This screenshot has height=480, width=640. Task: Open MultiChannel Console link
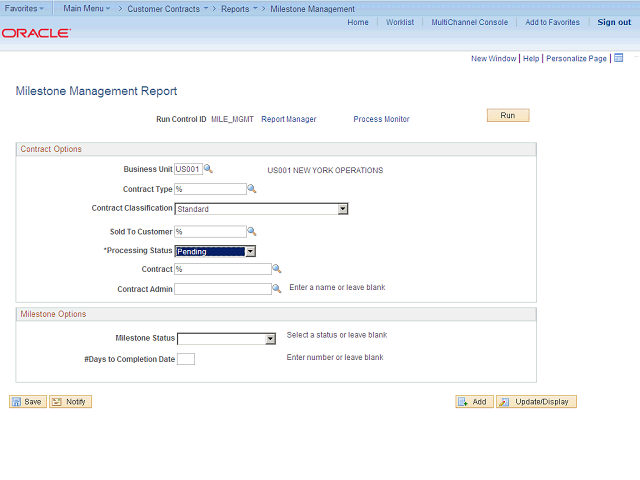coord(470,22)
